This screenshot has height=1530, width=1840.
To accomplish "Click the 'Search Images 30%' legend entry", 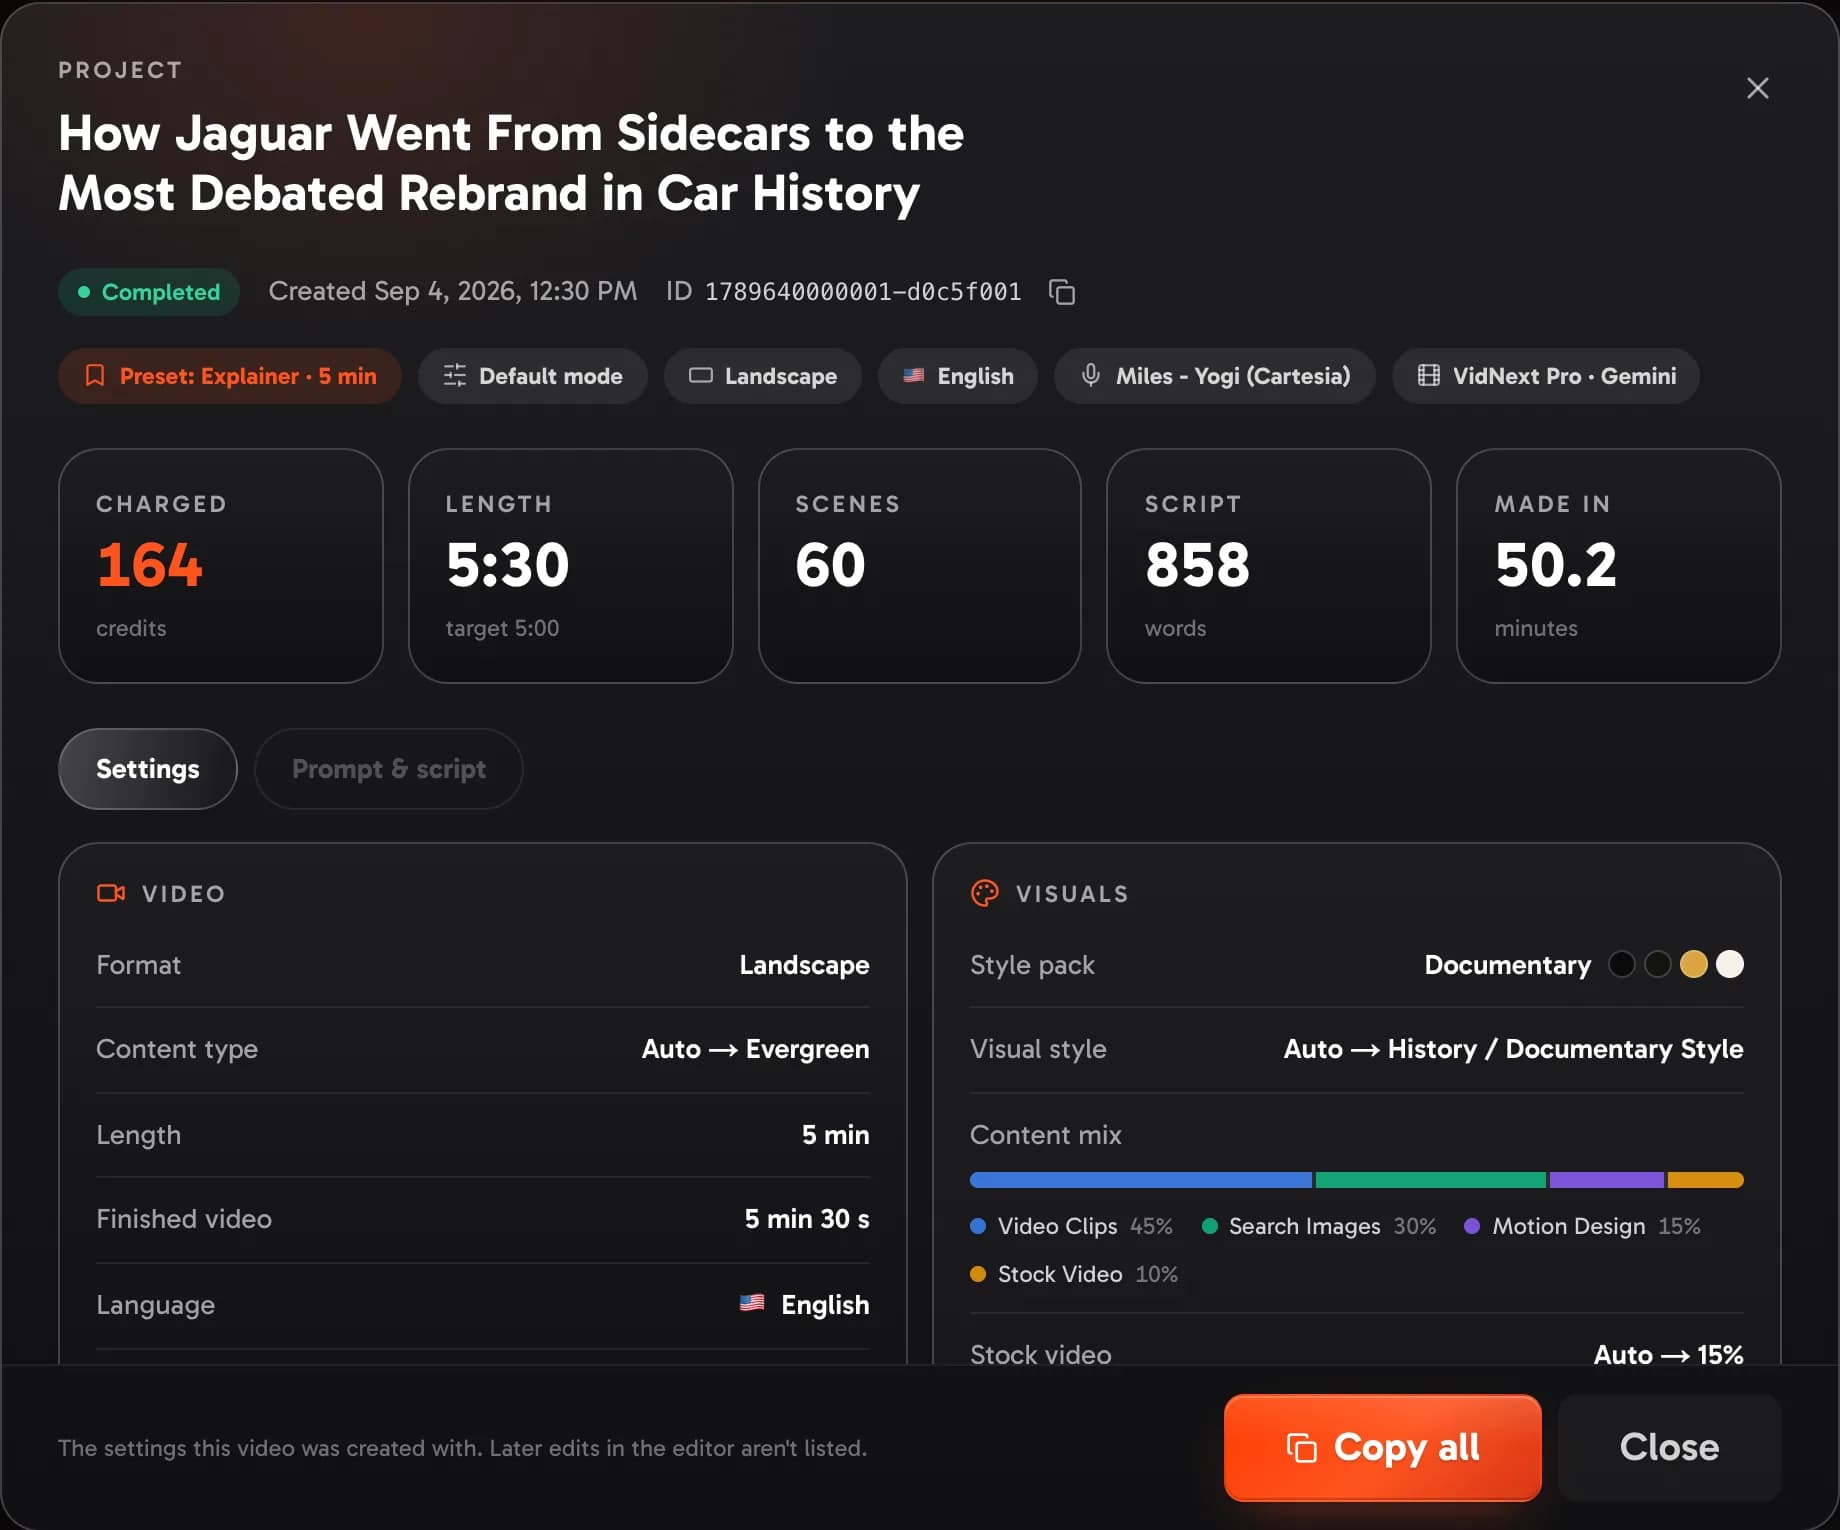I will click(1319, 1226).
